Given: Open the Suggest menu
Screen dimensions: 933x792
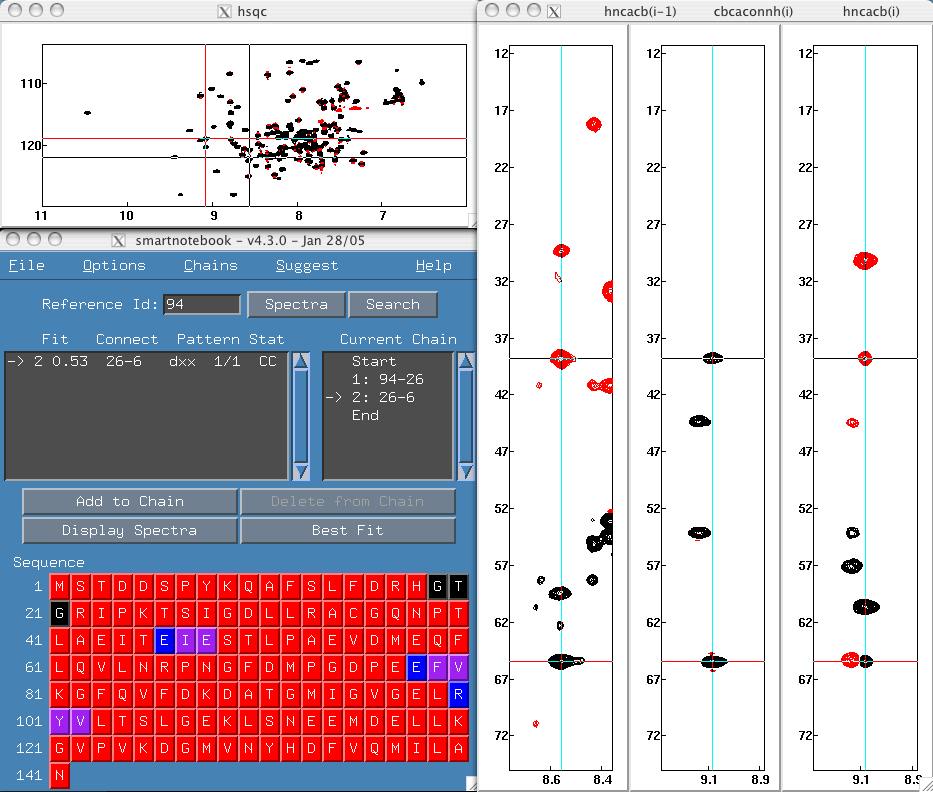Looking at the screenshot, I should tap(306, 265).
